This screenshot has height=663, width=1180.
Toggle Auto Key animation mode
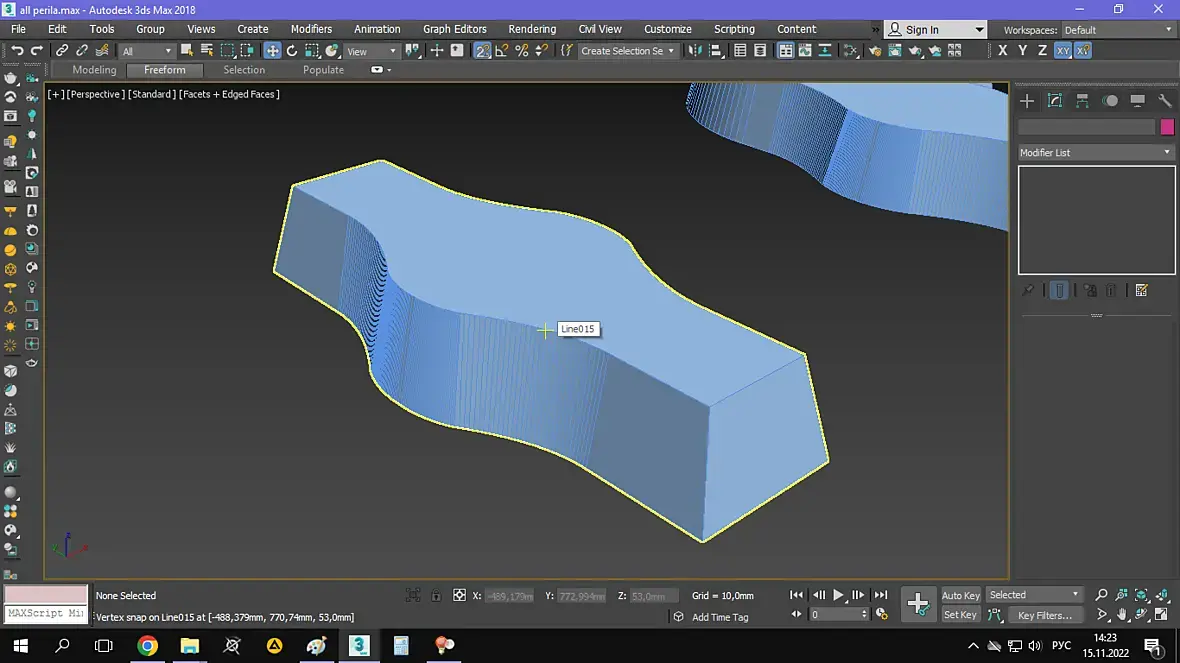[x=960, y=595]
